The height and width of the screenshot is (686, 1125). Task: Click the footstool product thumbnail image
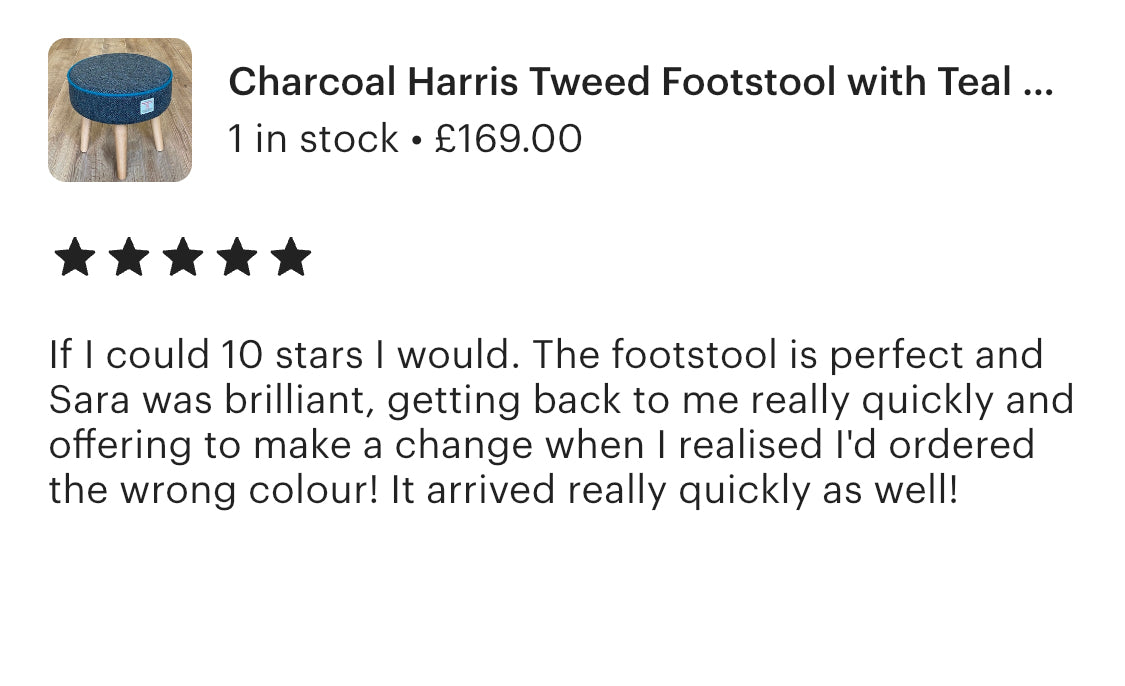[120, 110]
